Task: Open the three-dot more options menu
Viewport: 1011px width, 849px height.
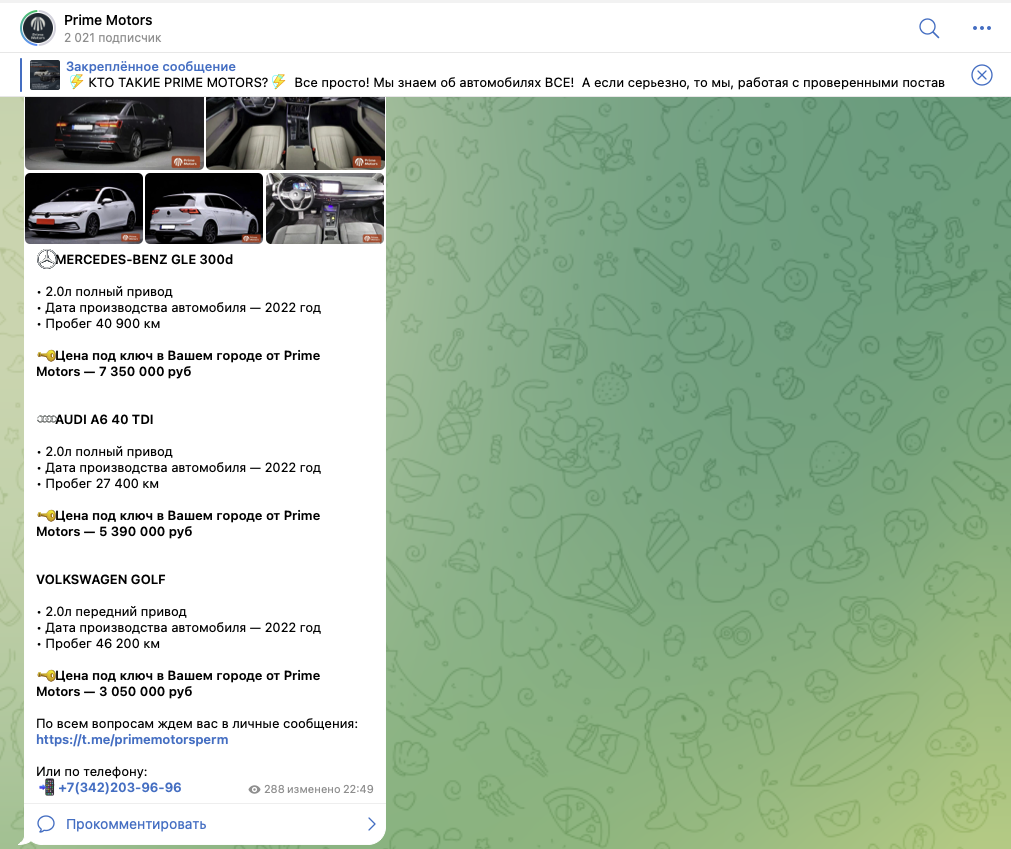Action: point(981,28)
